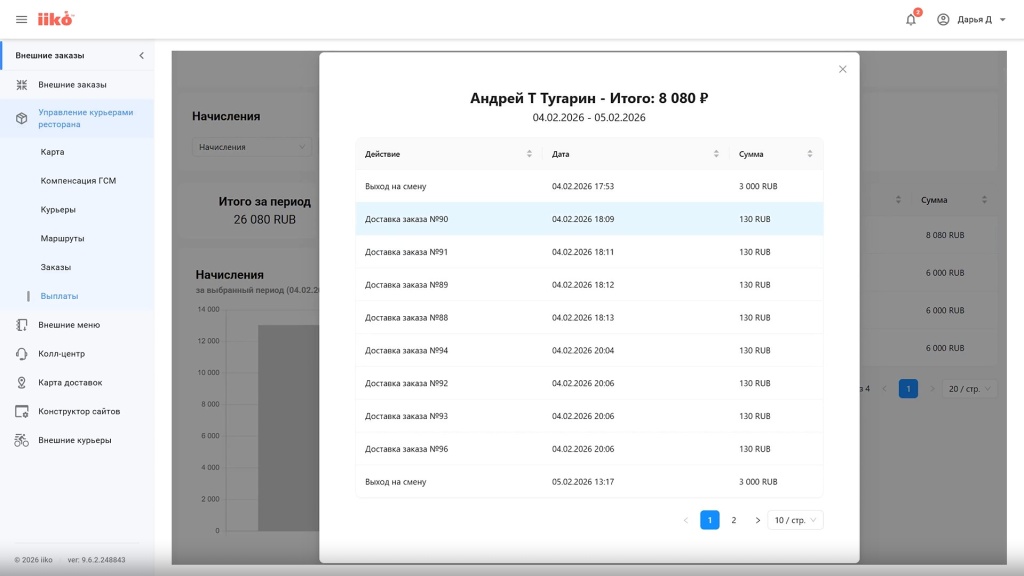Open Конструктор сайтов menu entry

point(79,411)
